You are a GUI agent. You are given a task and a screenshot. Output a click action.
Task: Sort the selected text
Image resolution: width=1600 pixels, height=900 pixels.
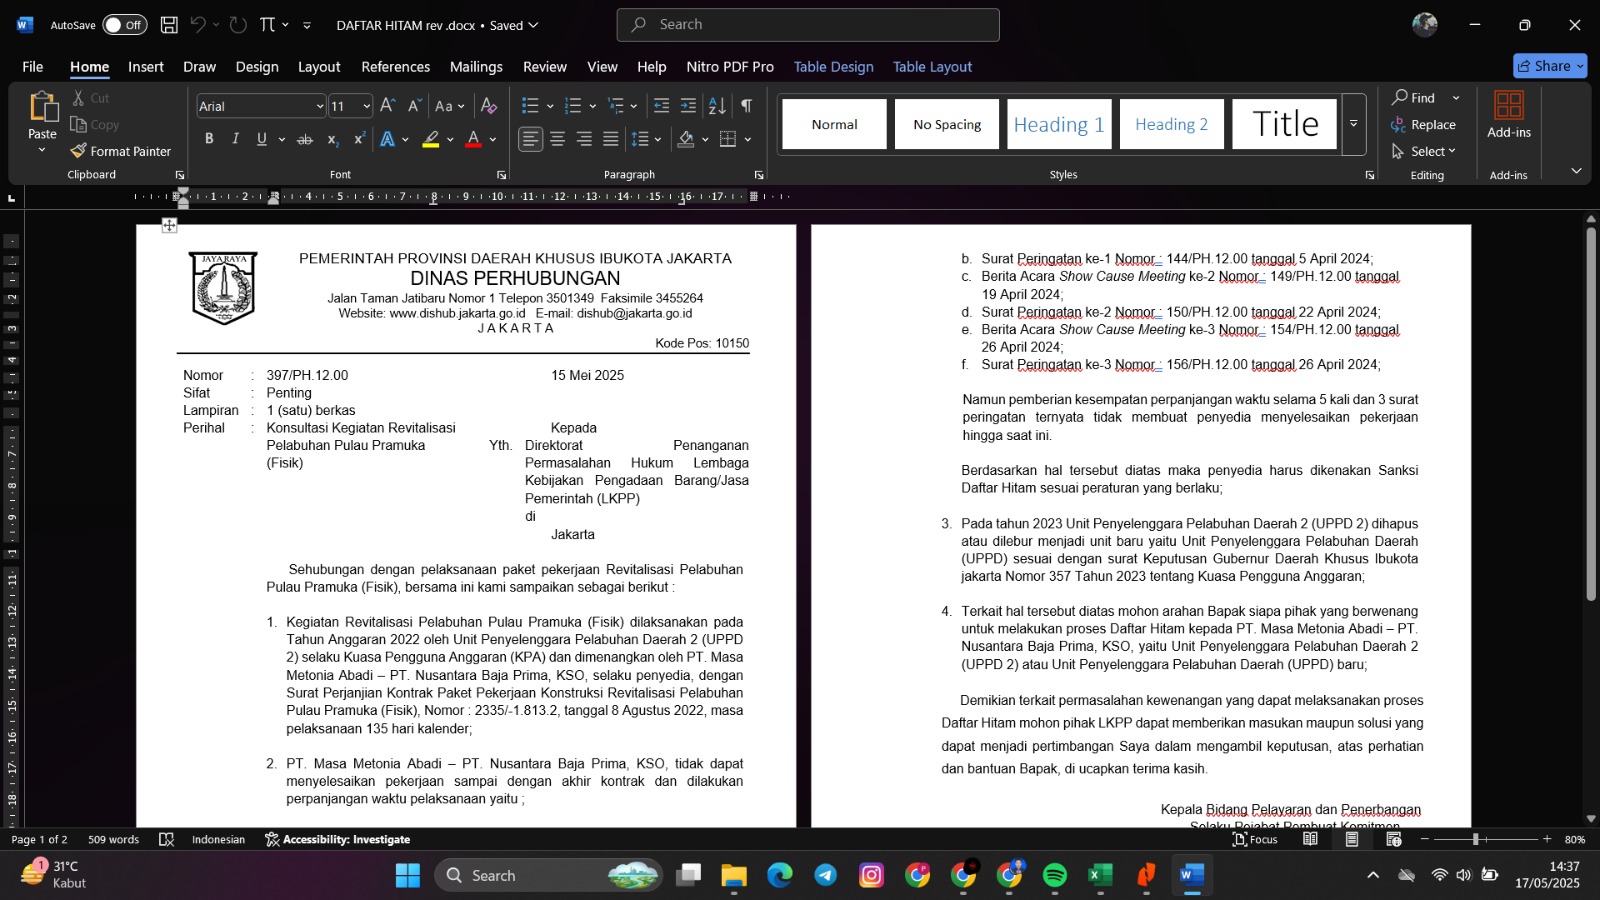717,106
